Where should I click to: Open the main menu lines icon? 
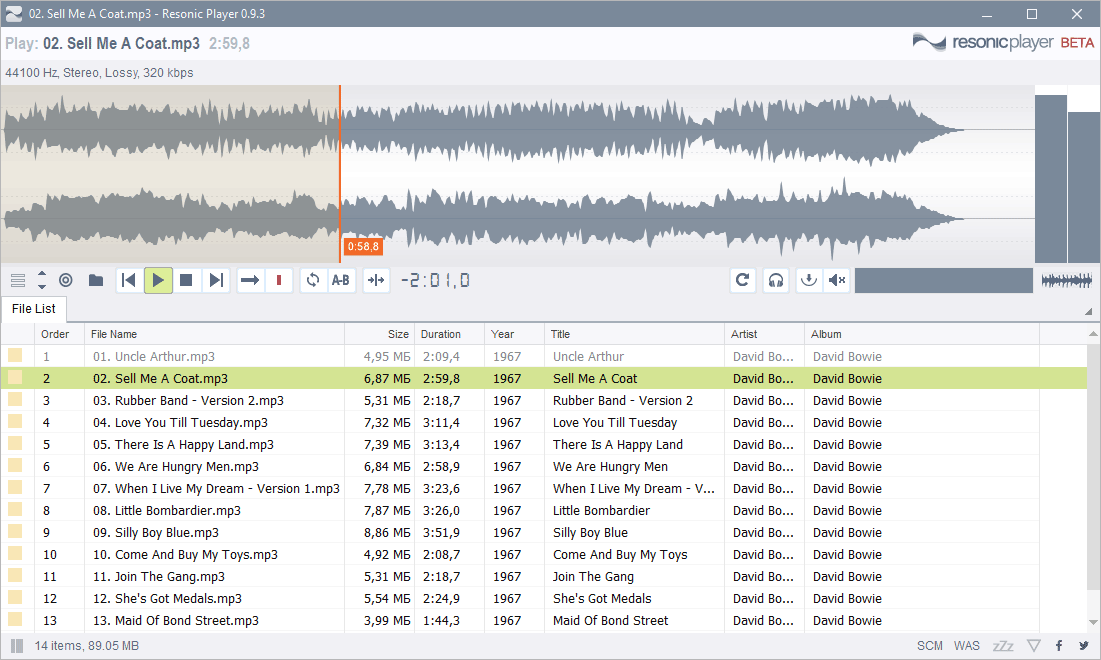18,281
